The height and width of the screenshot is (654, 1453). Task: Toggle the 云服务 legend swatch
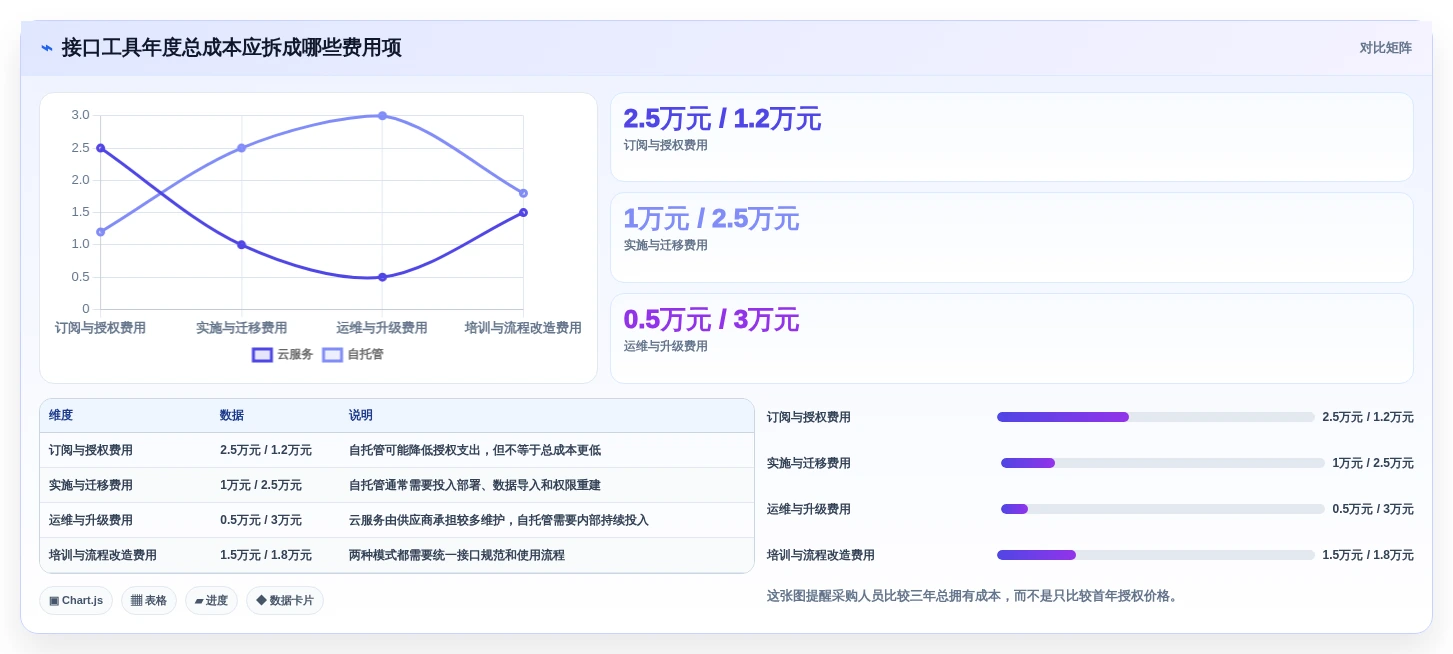[x=263, y=355]
